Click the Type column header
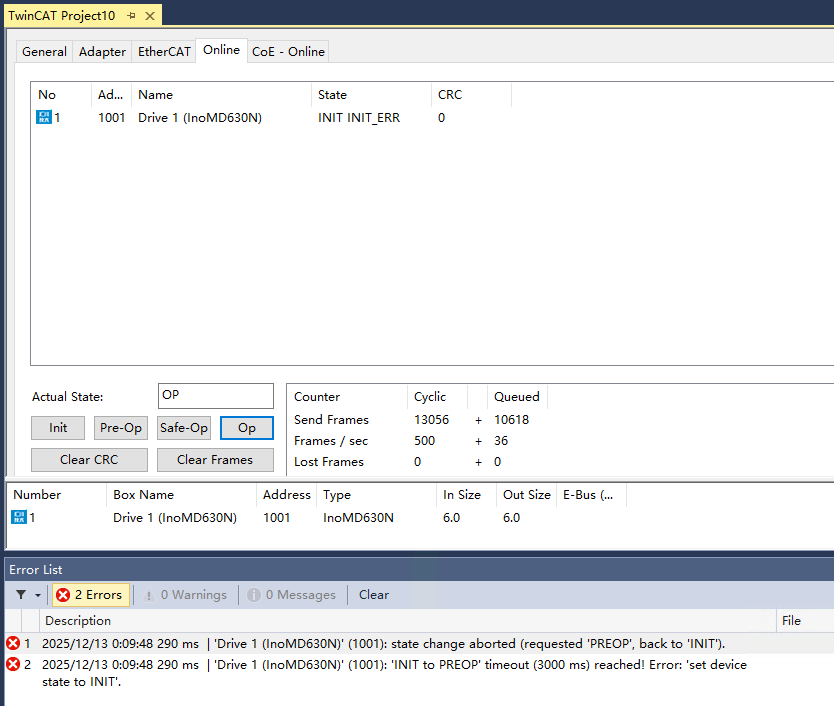834x706 pixels. [377, 495]
